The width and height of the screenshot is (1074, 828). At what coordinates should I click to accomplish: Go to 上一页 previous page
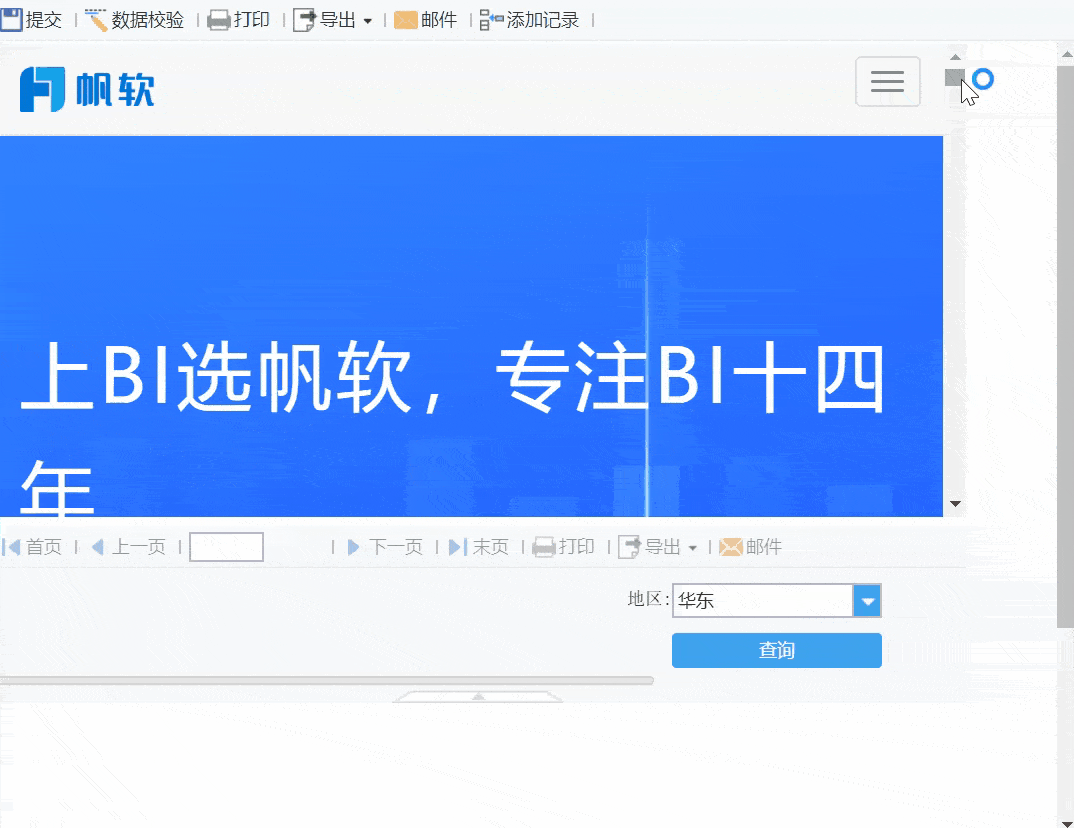129,547
